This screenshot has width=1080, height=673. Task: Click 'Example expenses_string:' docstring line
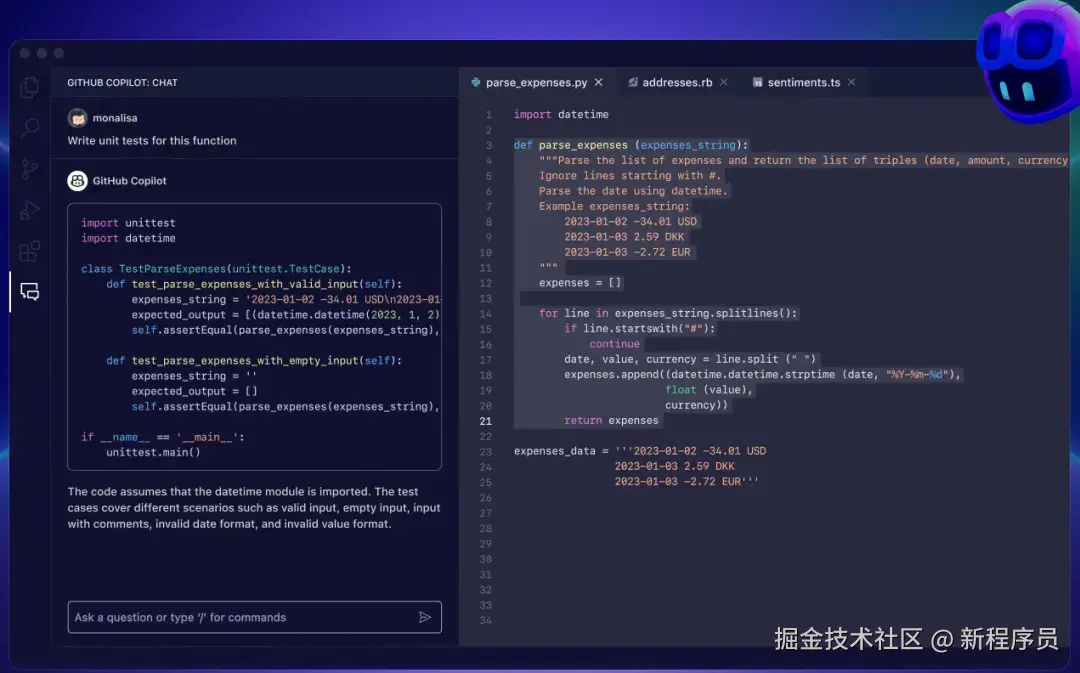tap(614, 206)
